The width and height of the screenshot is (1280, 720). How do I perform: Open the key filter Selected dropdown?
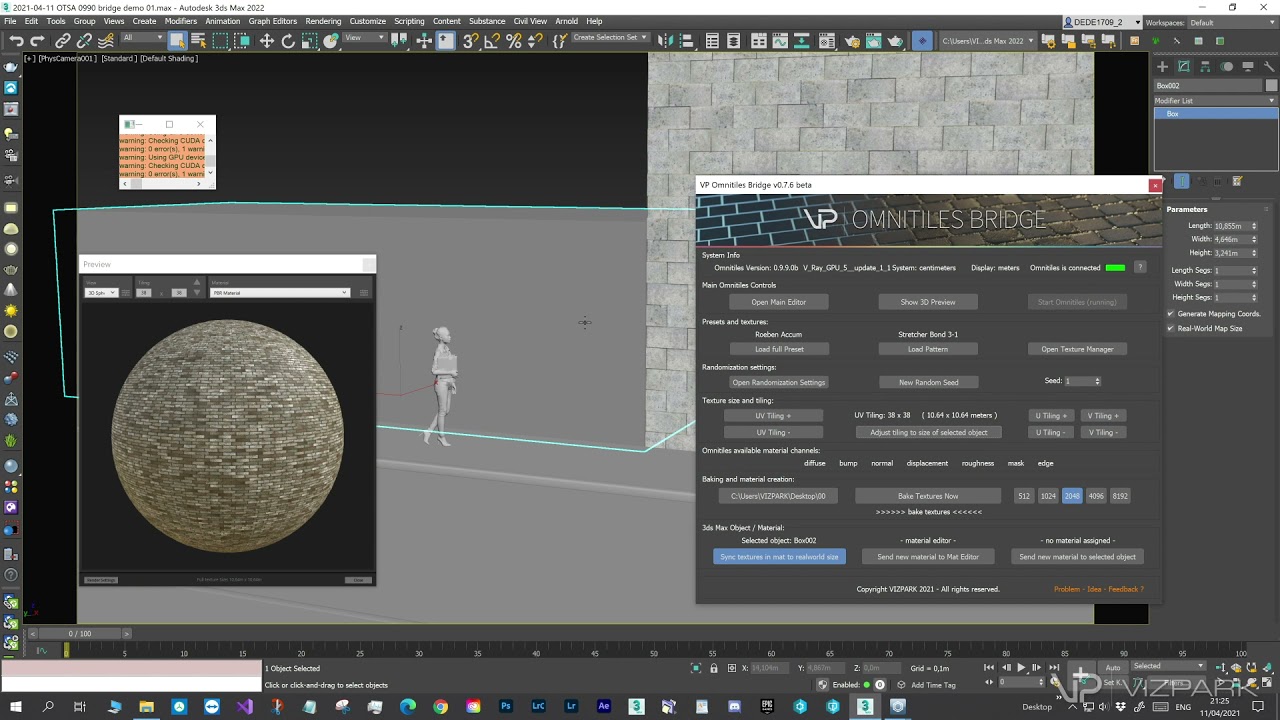coord(1168,666)
